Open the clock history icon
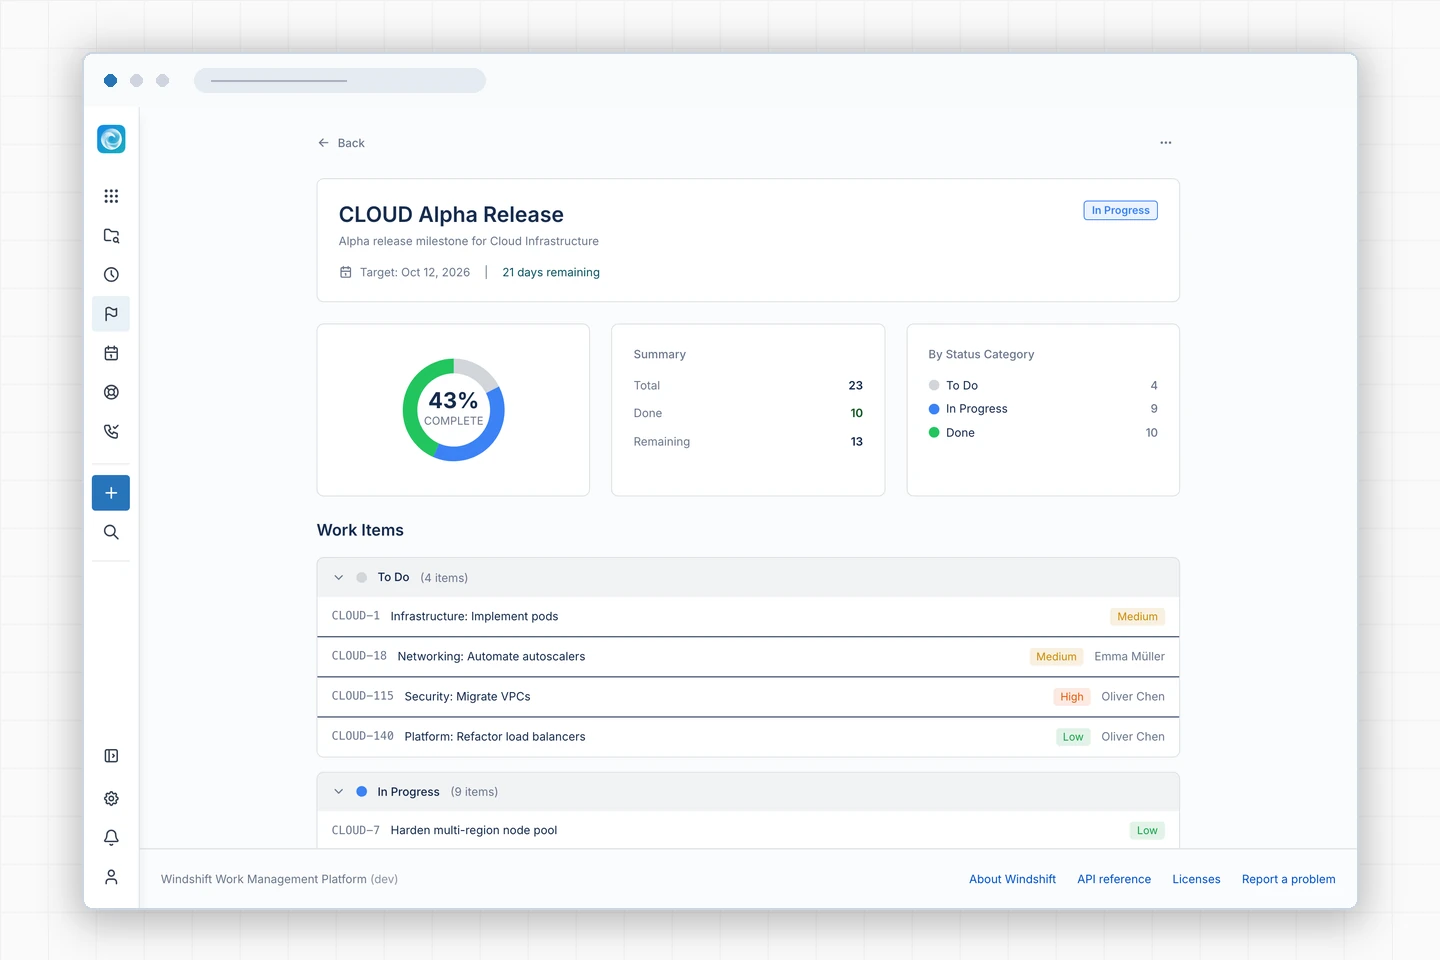This screenshot has width=1440, height=960. (x=111, y=275)
